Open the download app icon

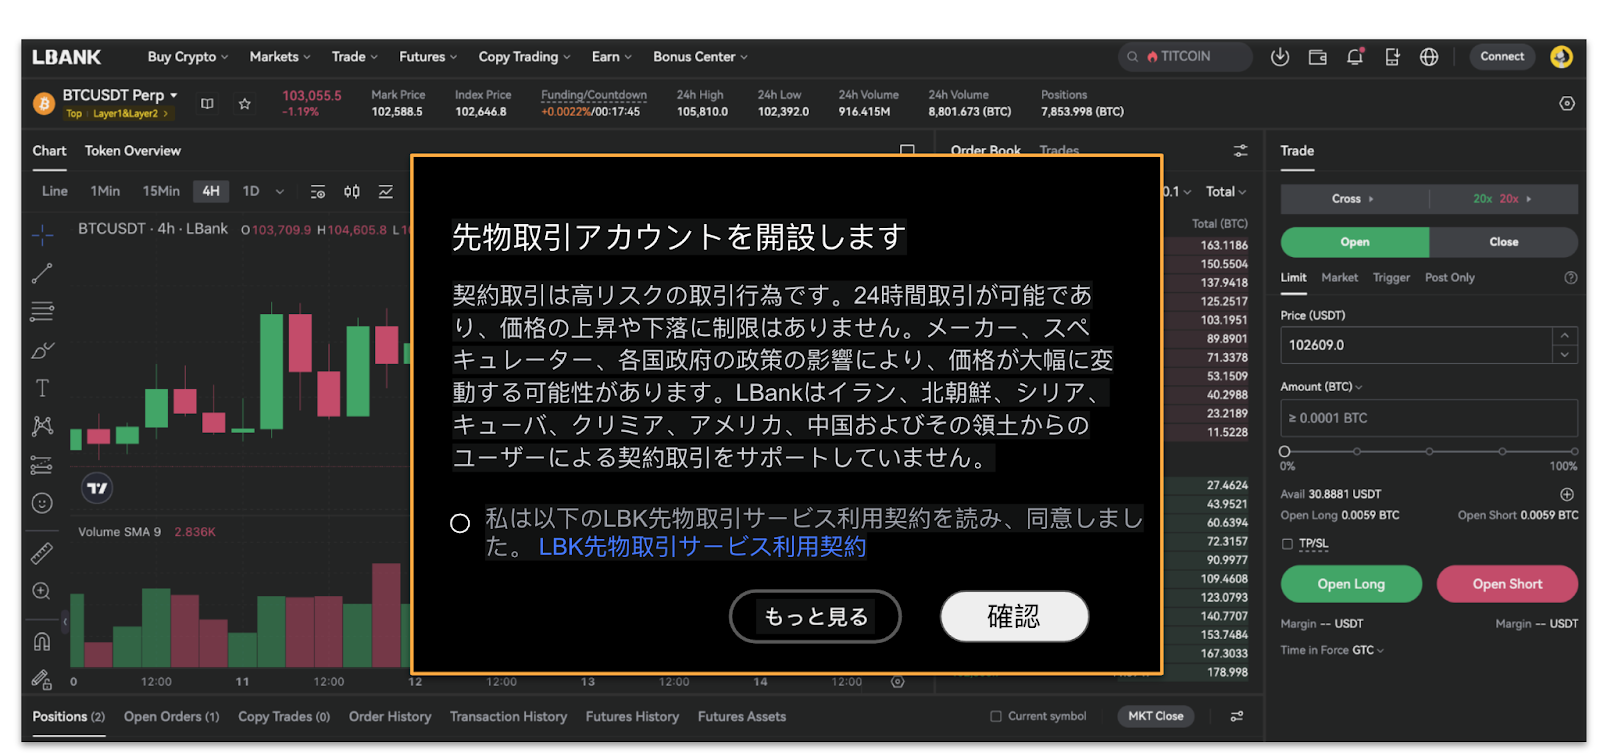pos(1279,57)
